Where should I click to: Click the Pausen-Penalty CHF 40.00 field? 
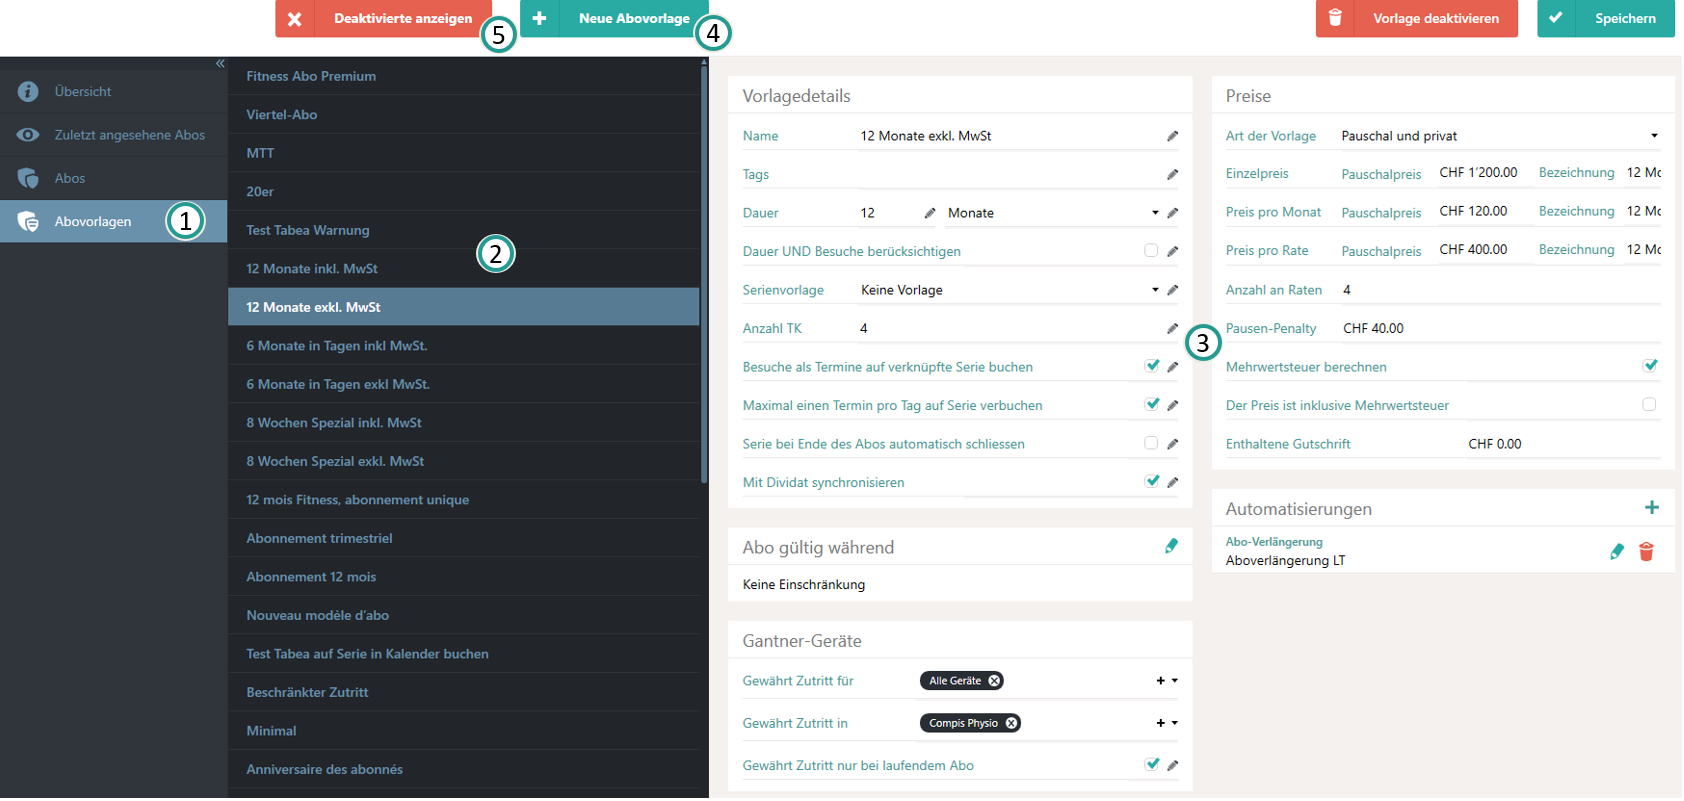coord(1500,328)
